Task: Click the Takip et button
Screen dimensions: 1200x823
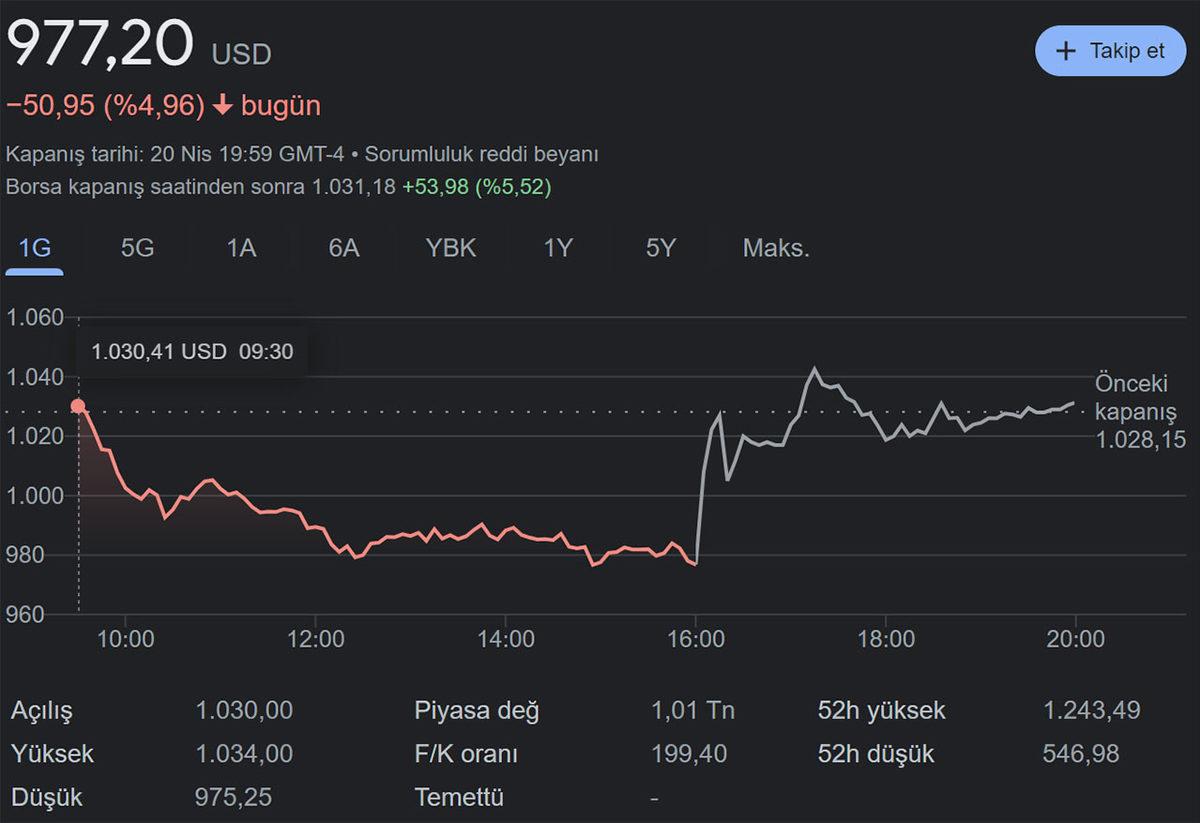Action: (x=1110, y=50)
